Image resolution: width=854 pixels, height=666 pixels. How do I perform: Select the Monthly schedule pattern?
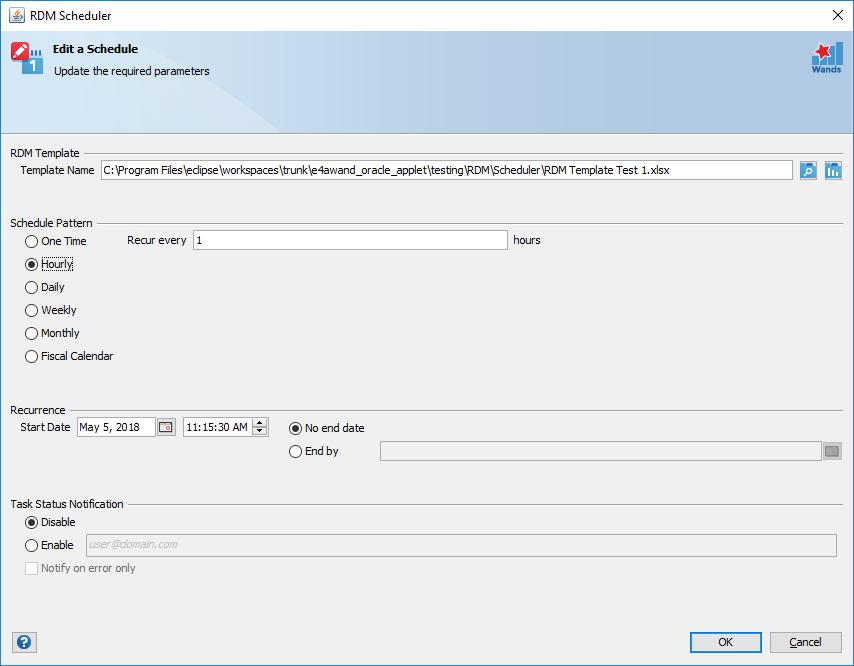coord(31,333)
